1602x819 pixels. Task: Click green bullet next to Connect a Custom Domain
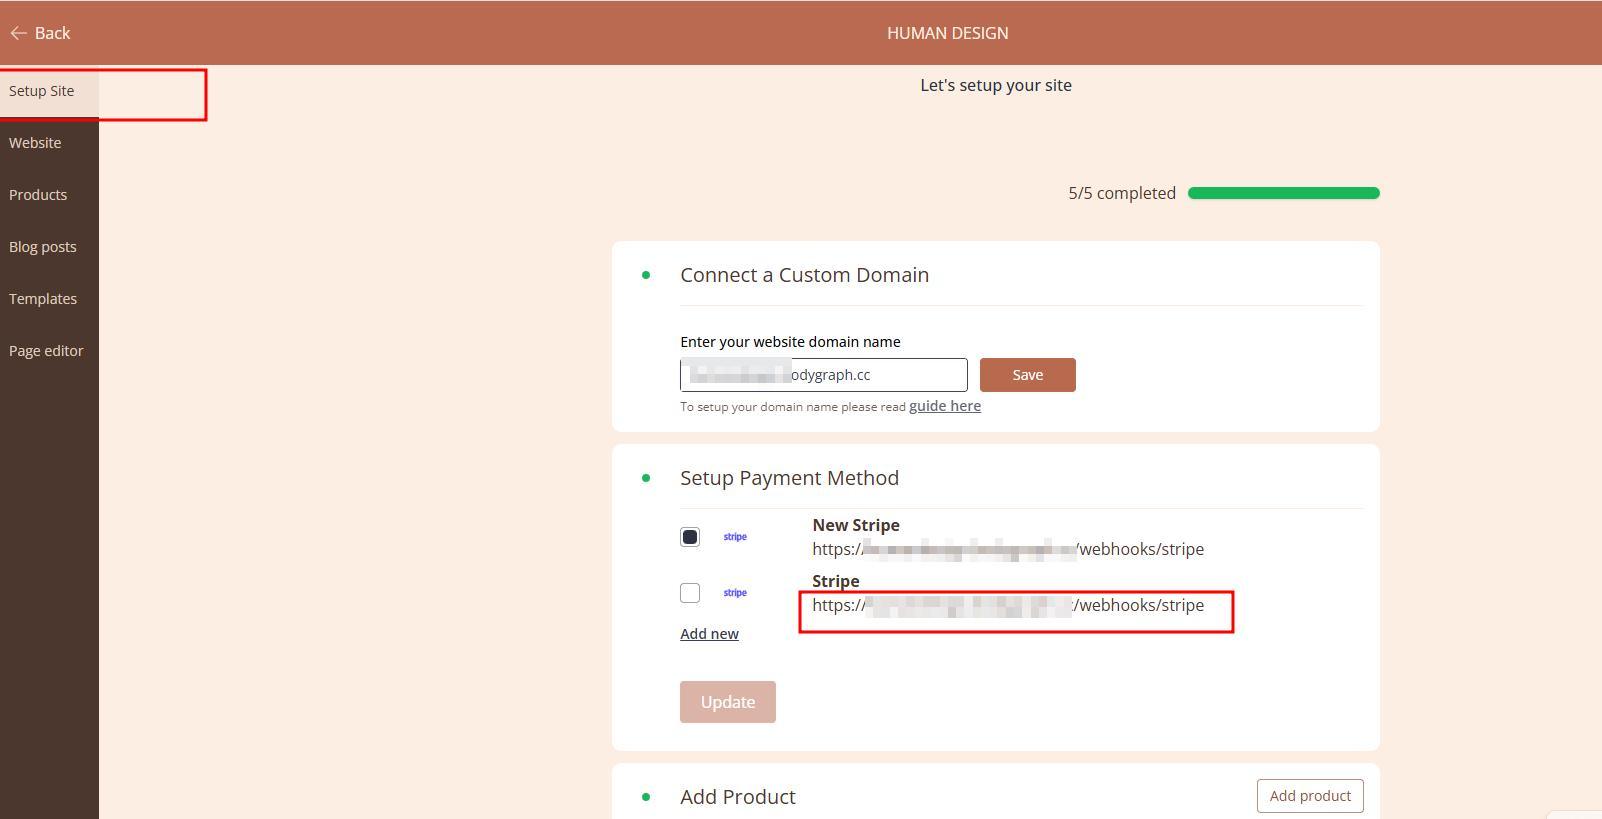646,275
